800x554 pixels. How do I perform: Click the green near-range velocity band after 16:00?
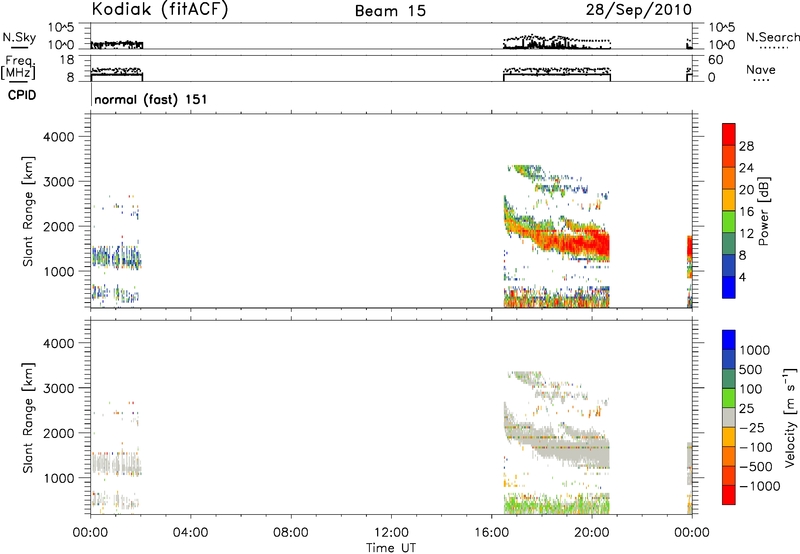click(556, 505)
